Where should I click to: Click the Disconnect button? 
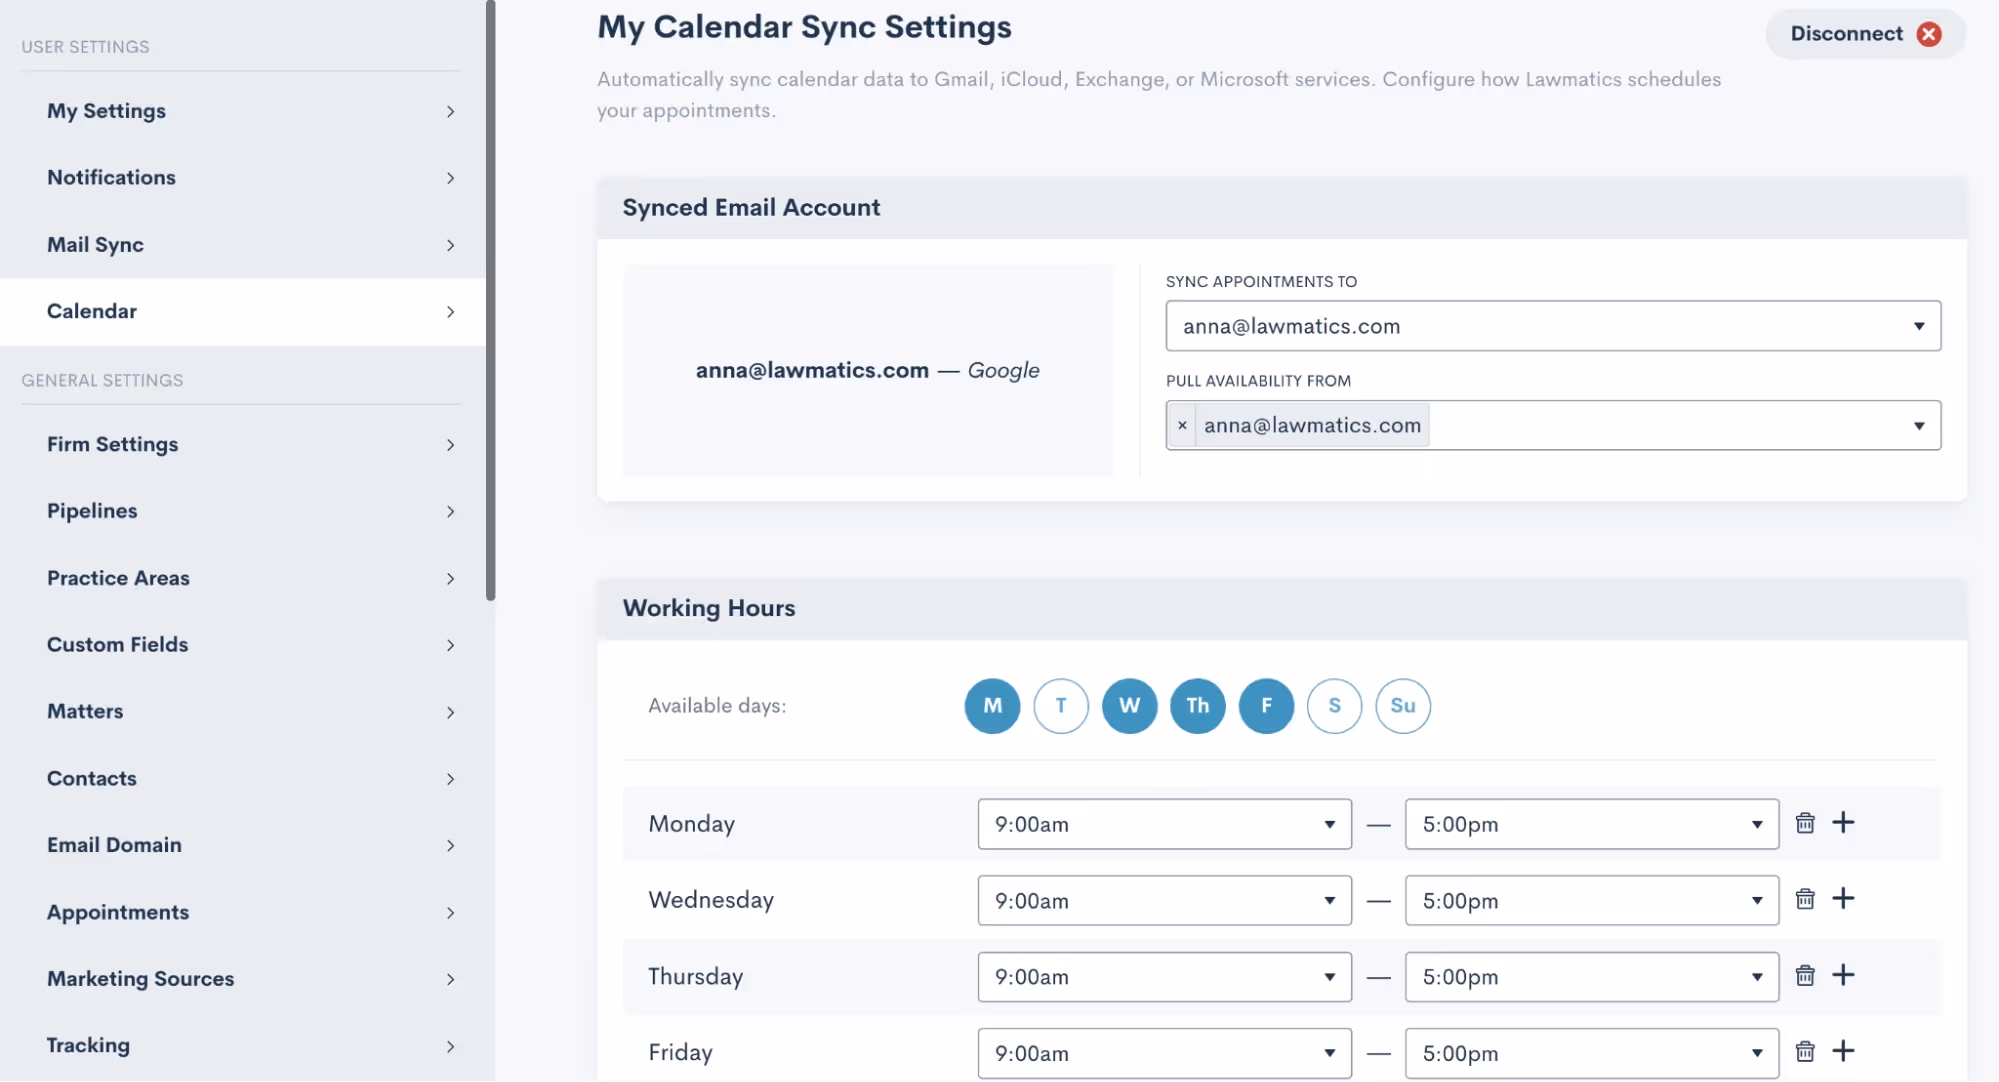pyautogui.click(x=1846, y=34)
